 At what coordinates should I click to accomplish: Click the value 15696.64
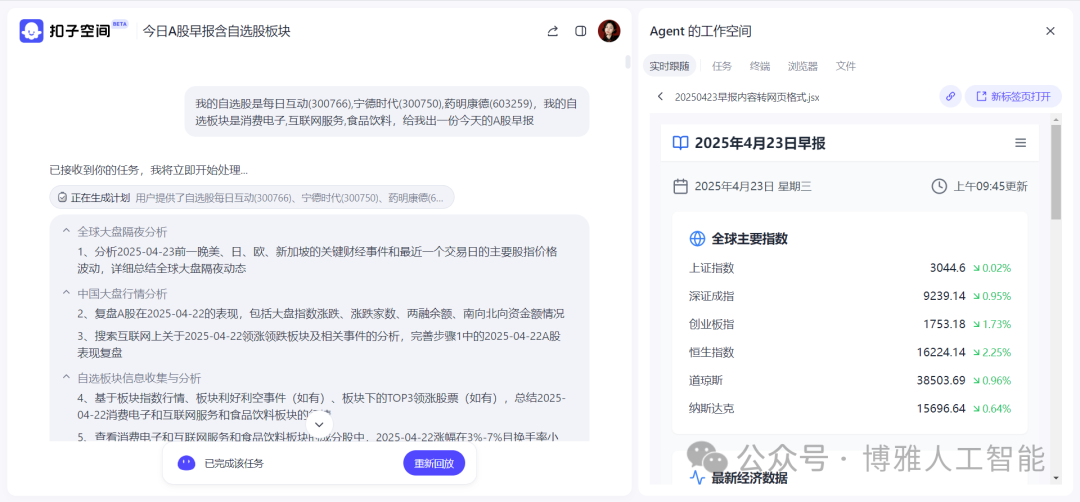[941, 408]
